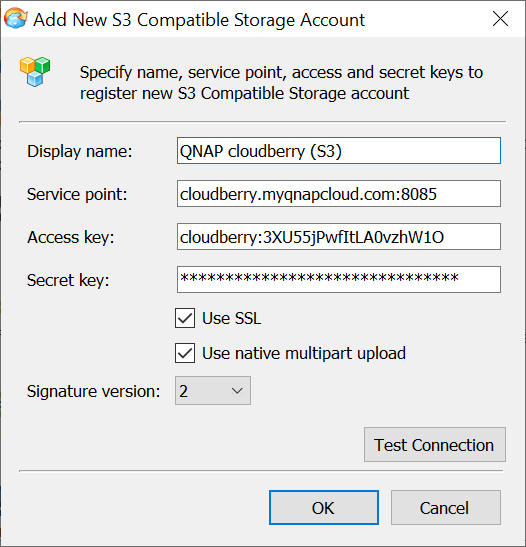Confirm with the OK button
The width and height of the screenshot is (526, 547).
pyautogui.click(x=324, y=508)
